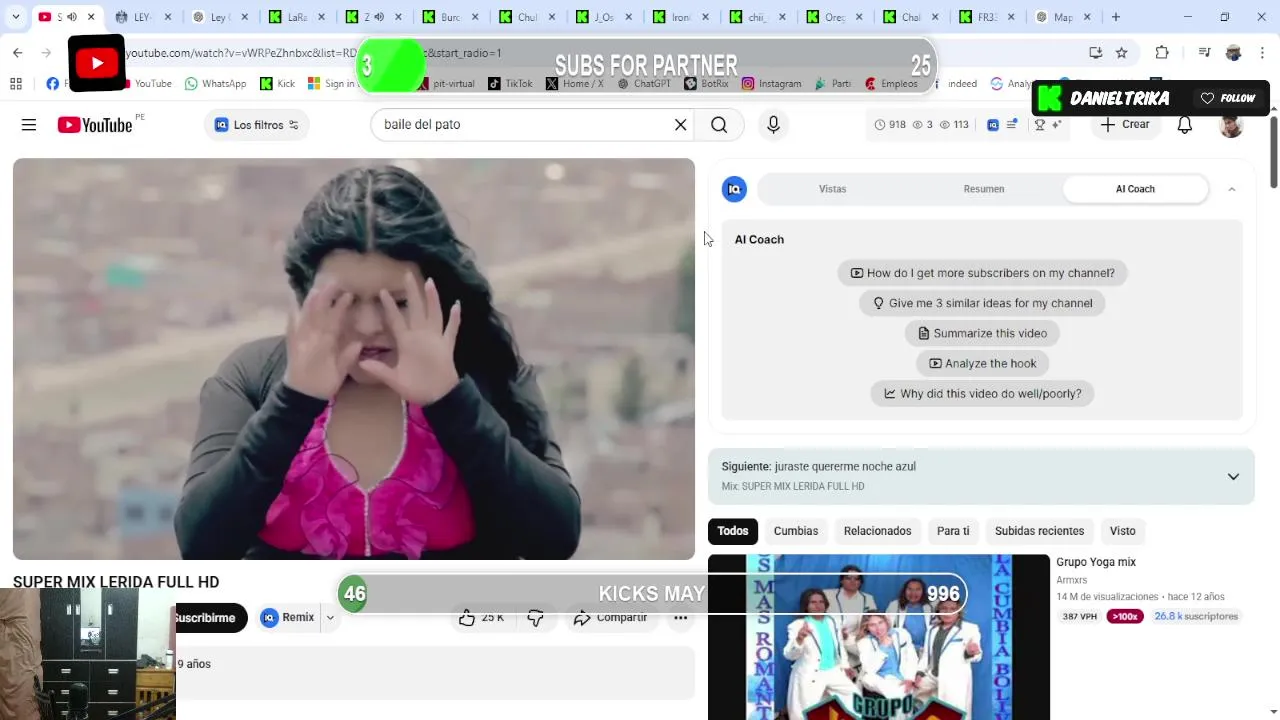Viewport: 1280px width, 720px height.
Task: Select 'Analyze the hook' suggestion
Action: tap(982, 363)
